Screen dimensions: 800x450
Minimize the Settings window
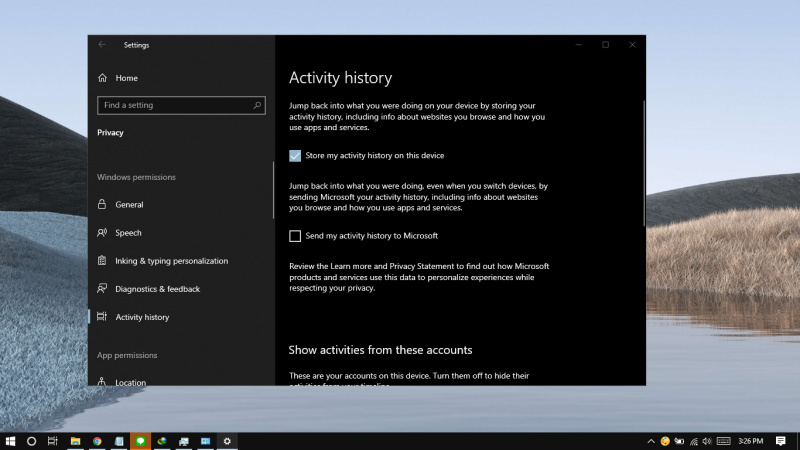click(x=579, y=45)
